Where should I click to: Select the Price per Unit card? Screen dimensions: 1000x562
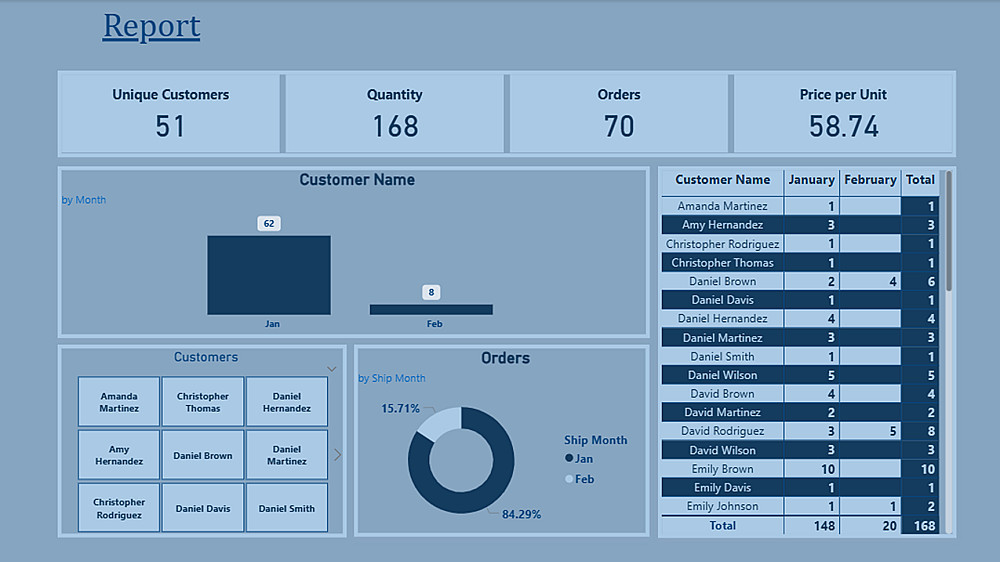843,114
